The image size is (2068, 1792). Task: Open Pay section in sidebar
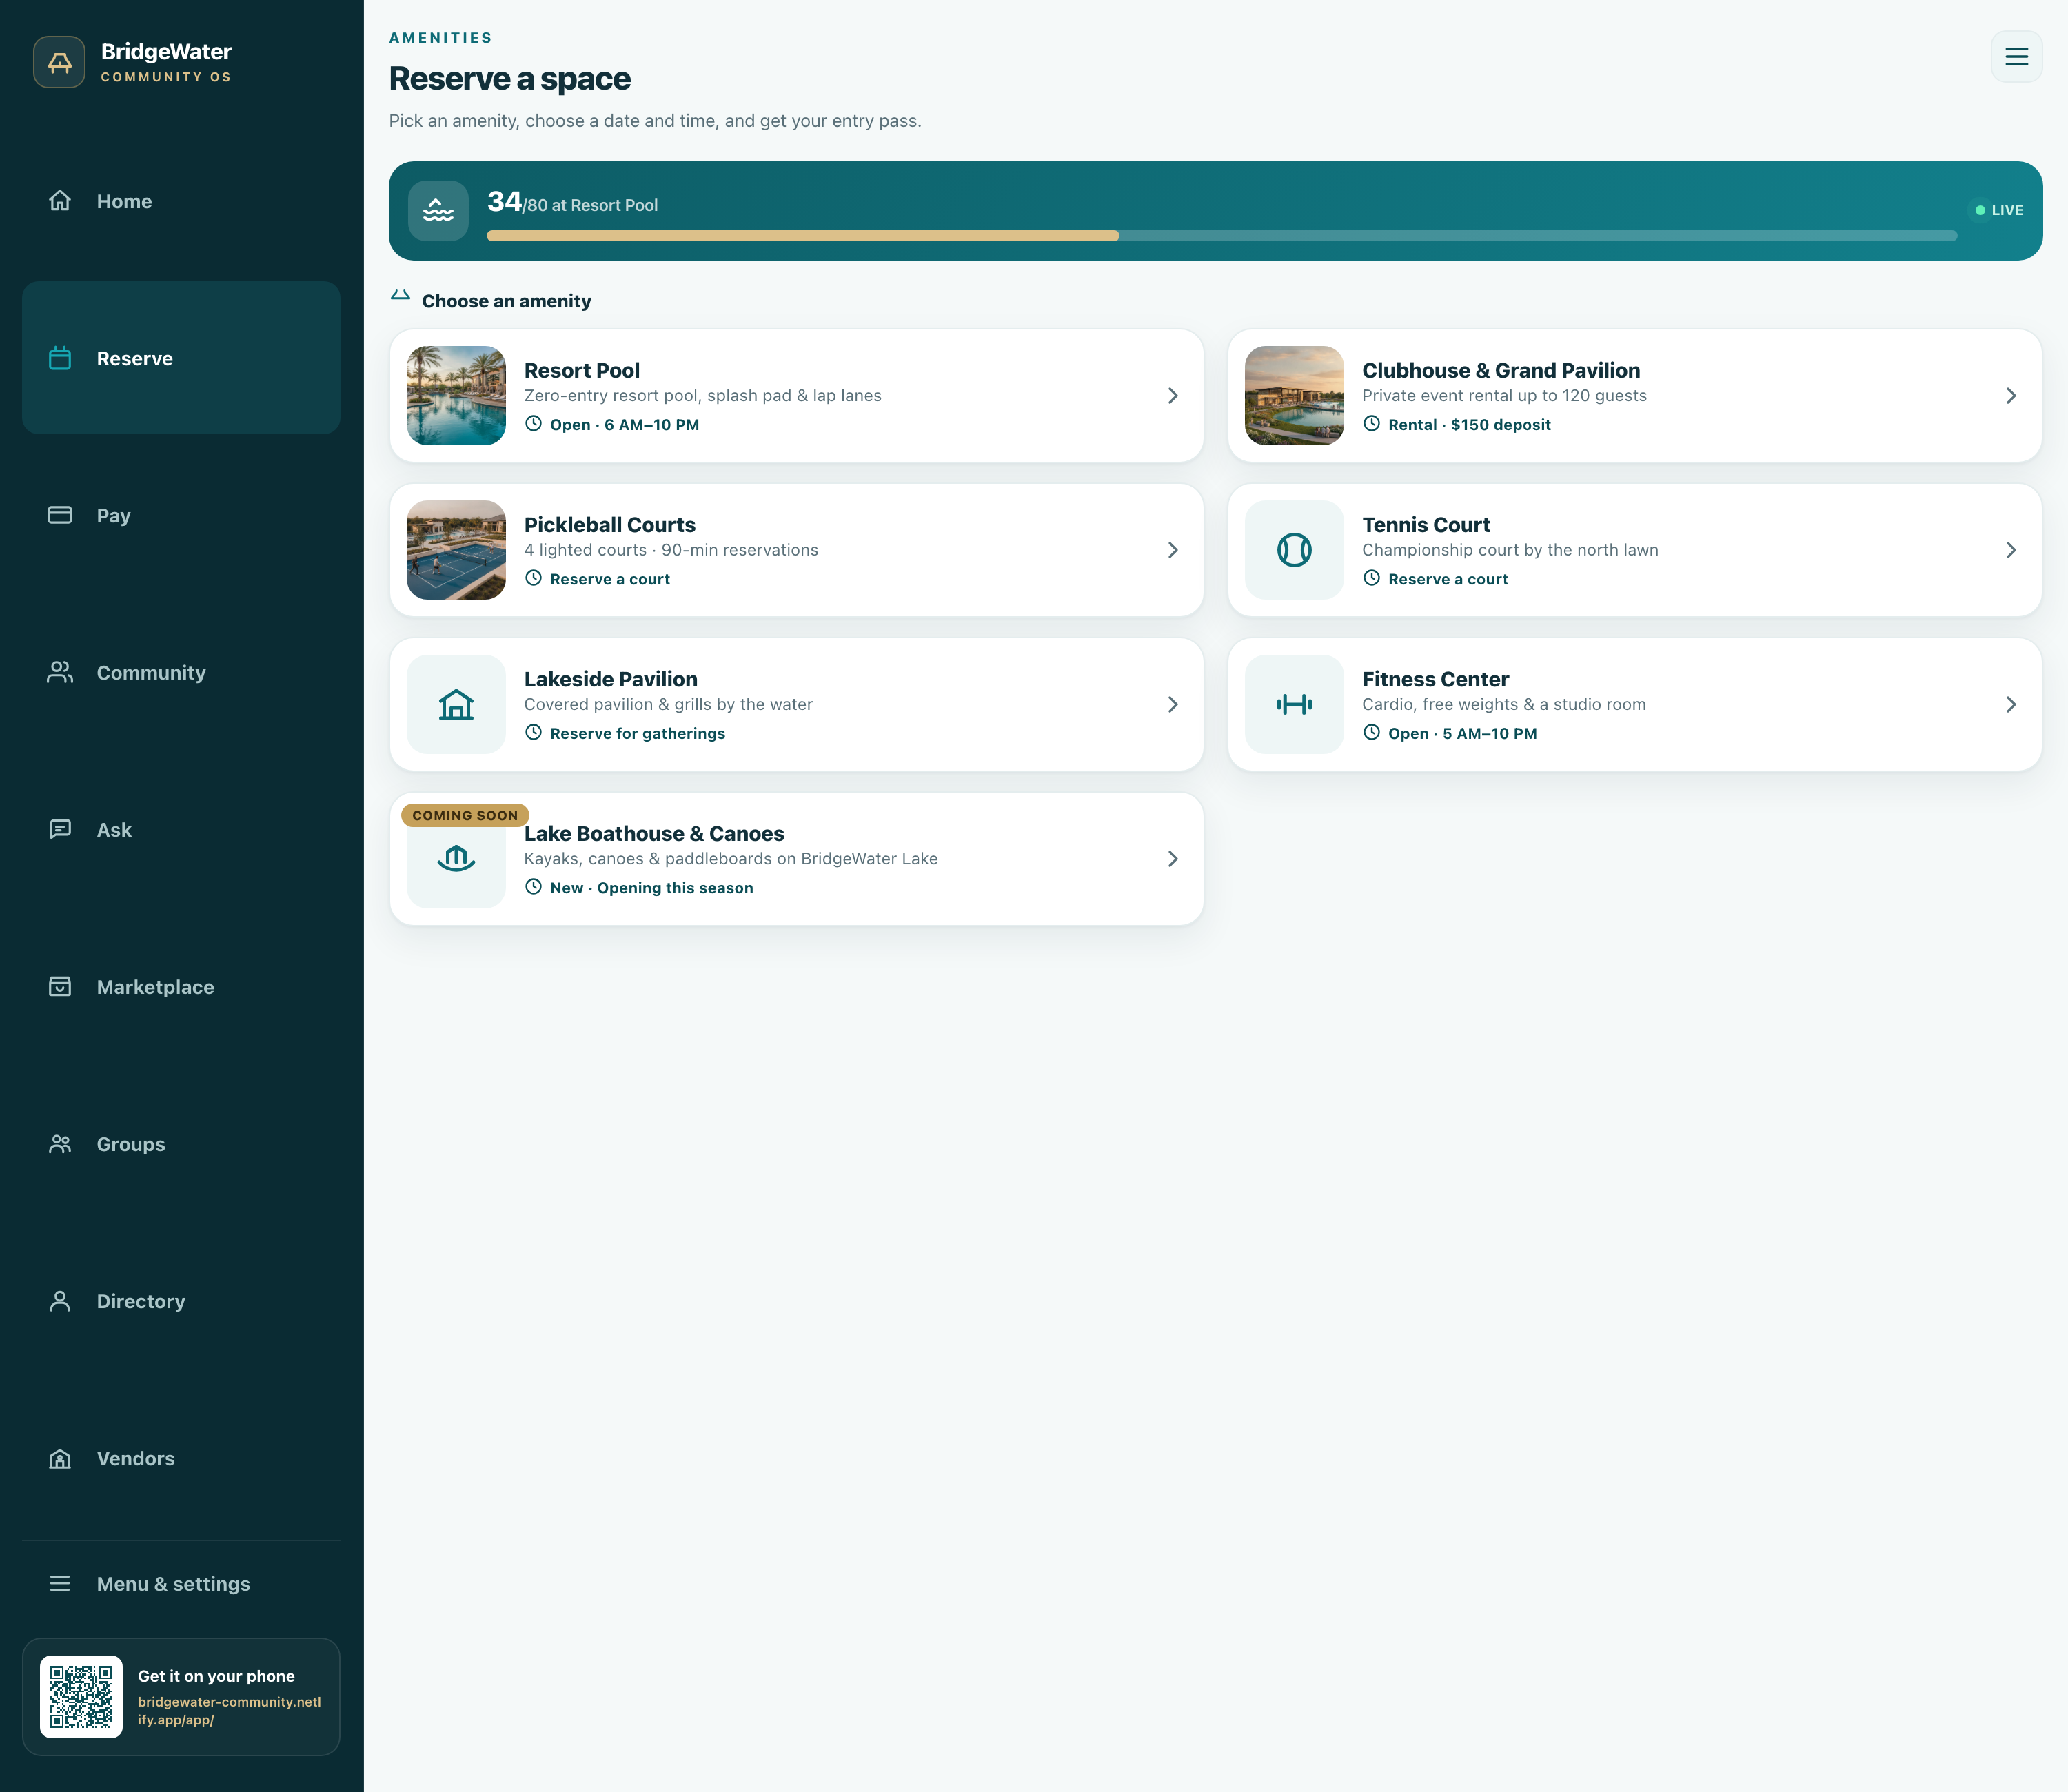(x=181, y=515)
